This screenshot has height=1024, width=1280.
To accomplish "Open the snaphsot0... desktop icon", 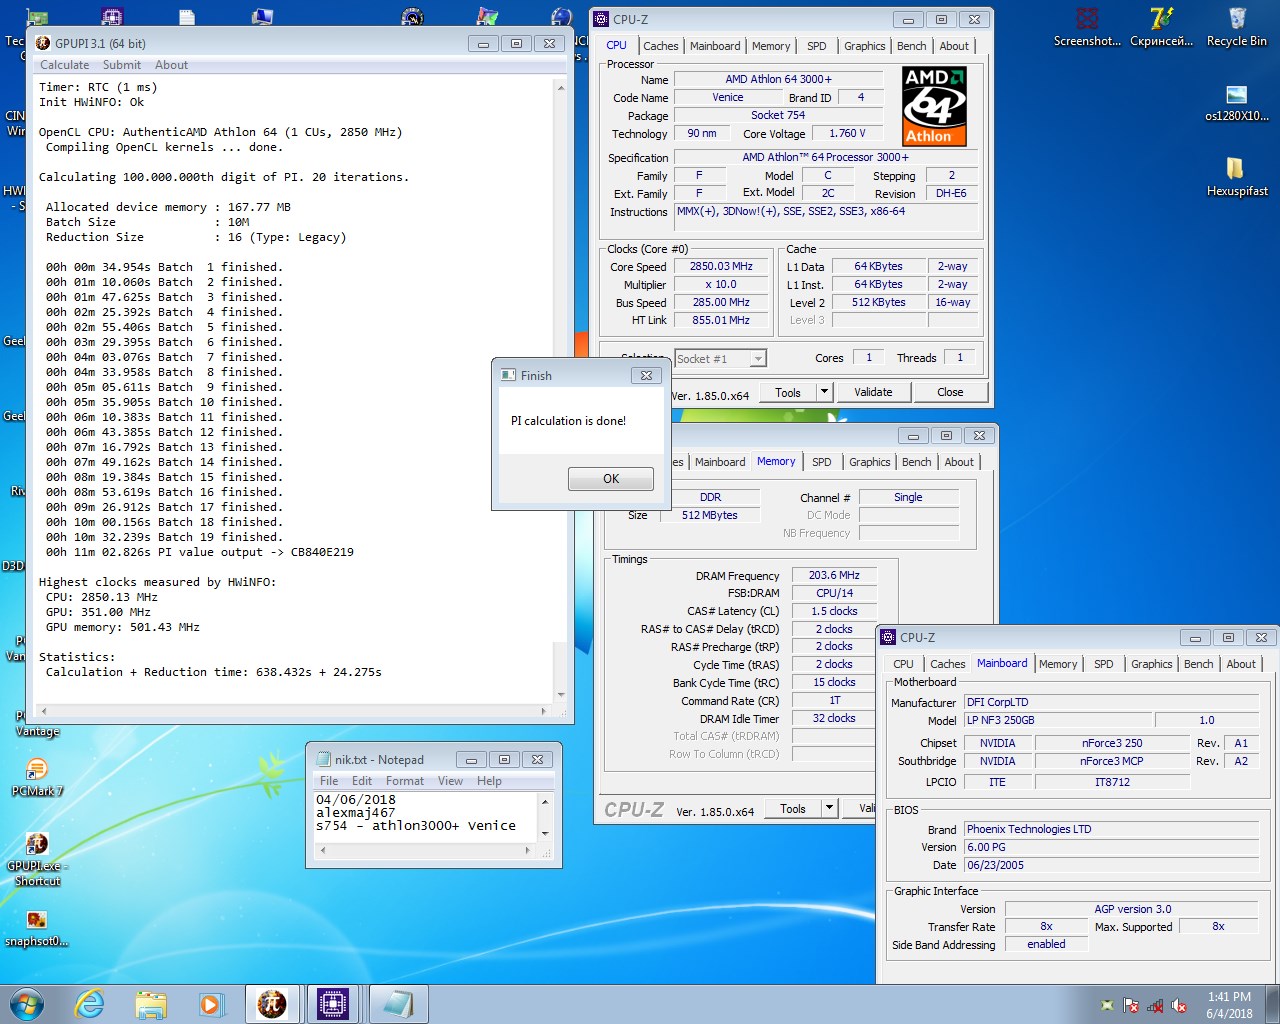I will coord(37,928).
